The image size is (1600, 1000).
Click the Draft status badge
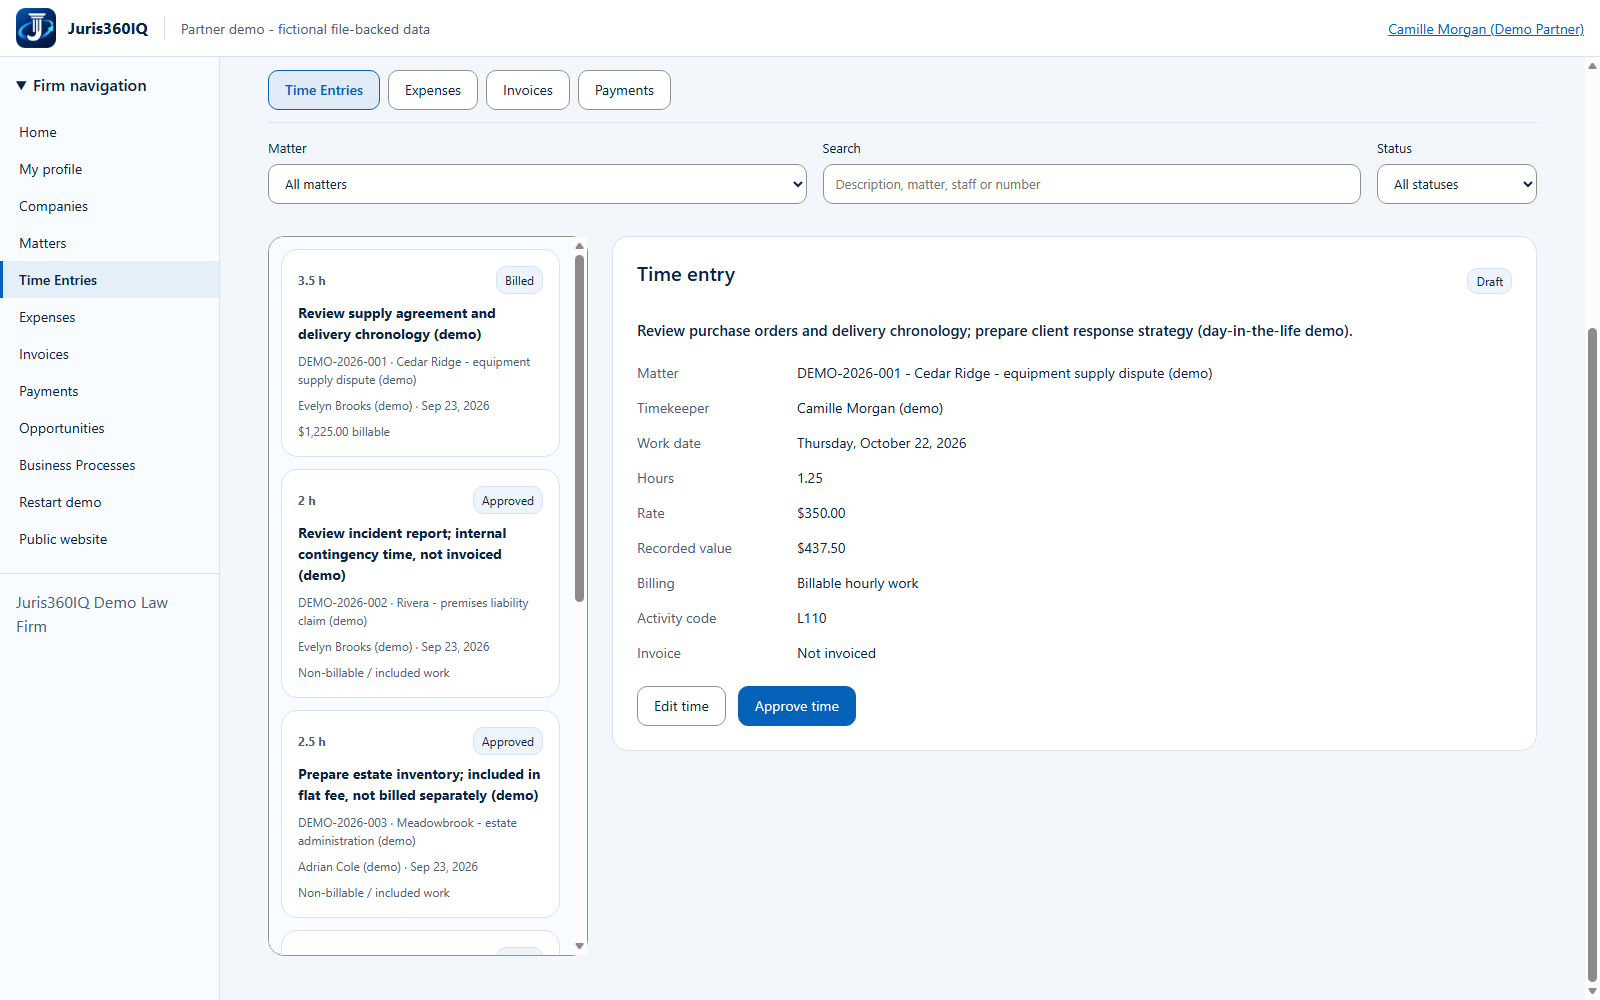coord(1489,282)
